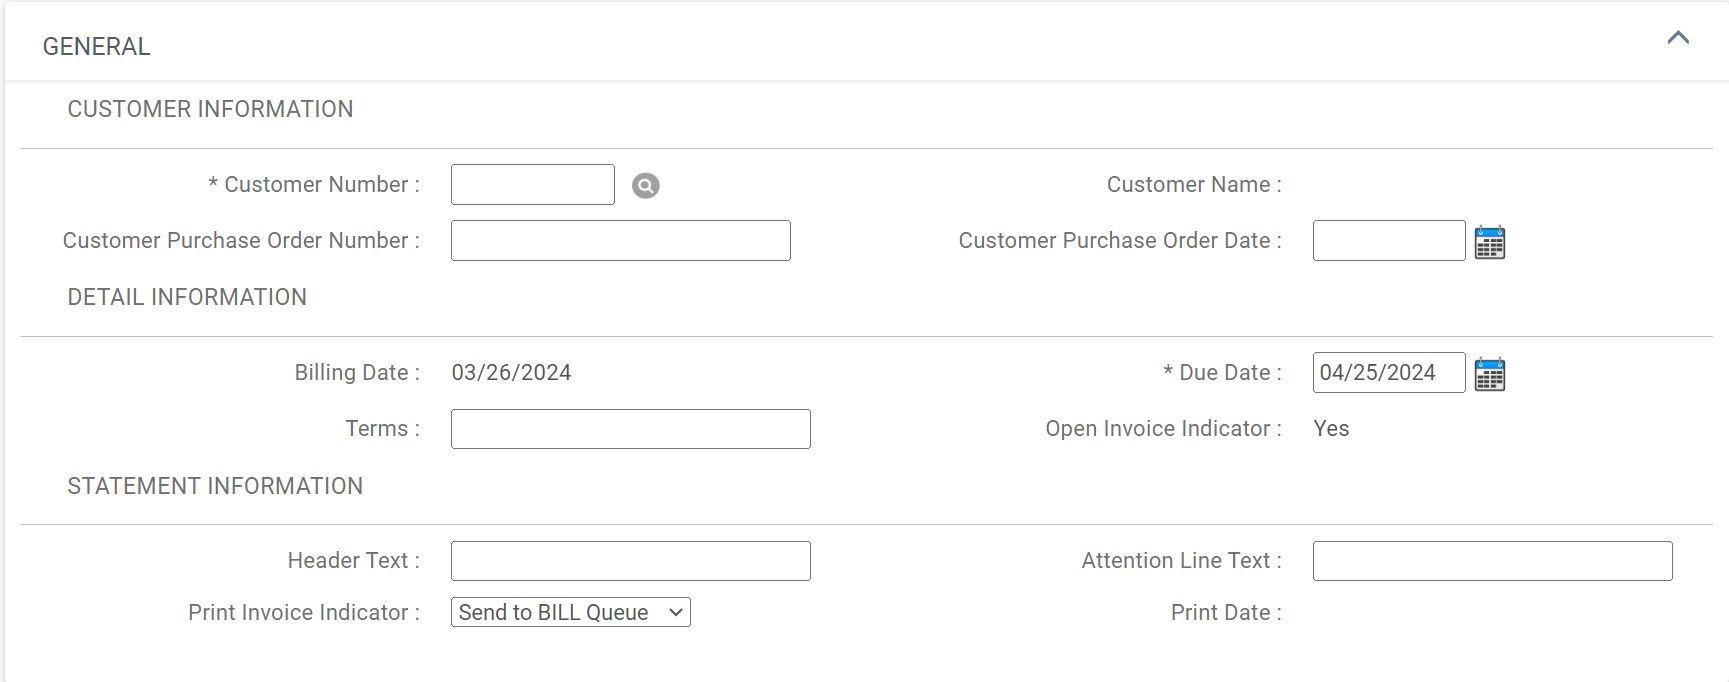Click the magnifying glass next to Customer Number
Viewport: 1729px width, 682px height.
645,185
